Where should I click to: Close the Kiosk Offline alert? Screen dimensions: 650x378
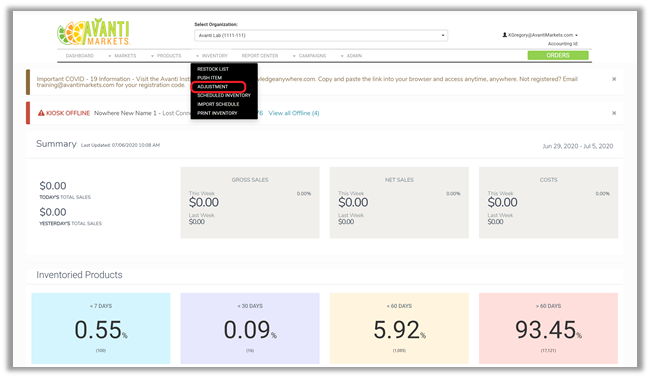click(614, 113)
